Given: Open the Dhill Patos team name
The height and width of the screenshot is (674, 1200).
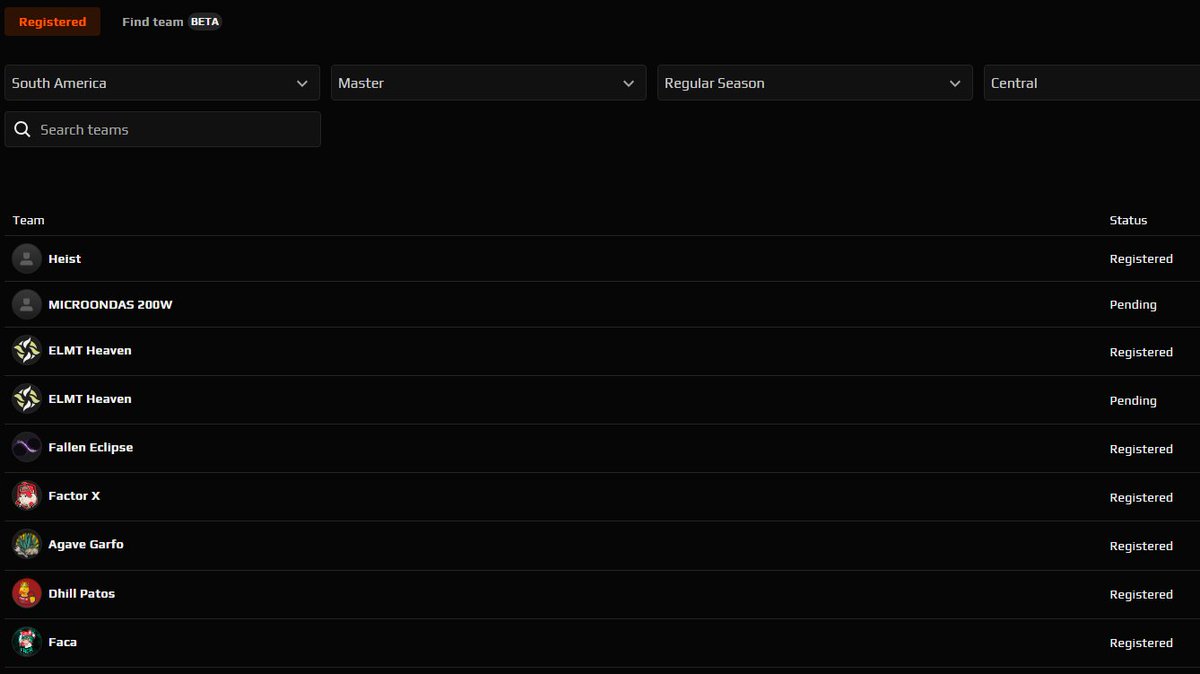Looking at the screenshot, I should (x=82, y=594).
